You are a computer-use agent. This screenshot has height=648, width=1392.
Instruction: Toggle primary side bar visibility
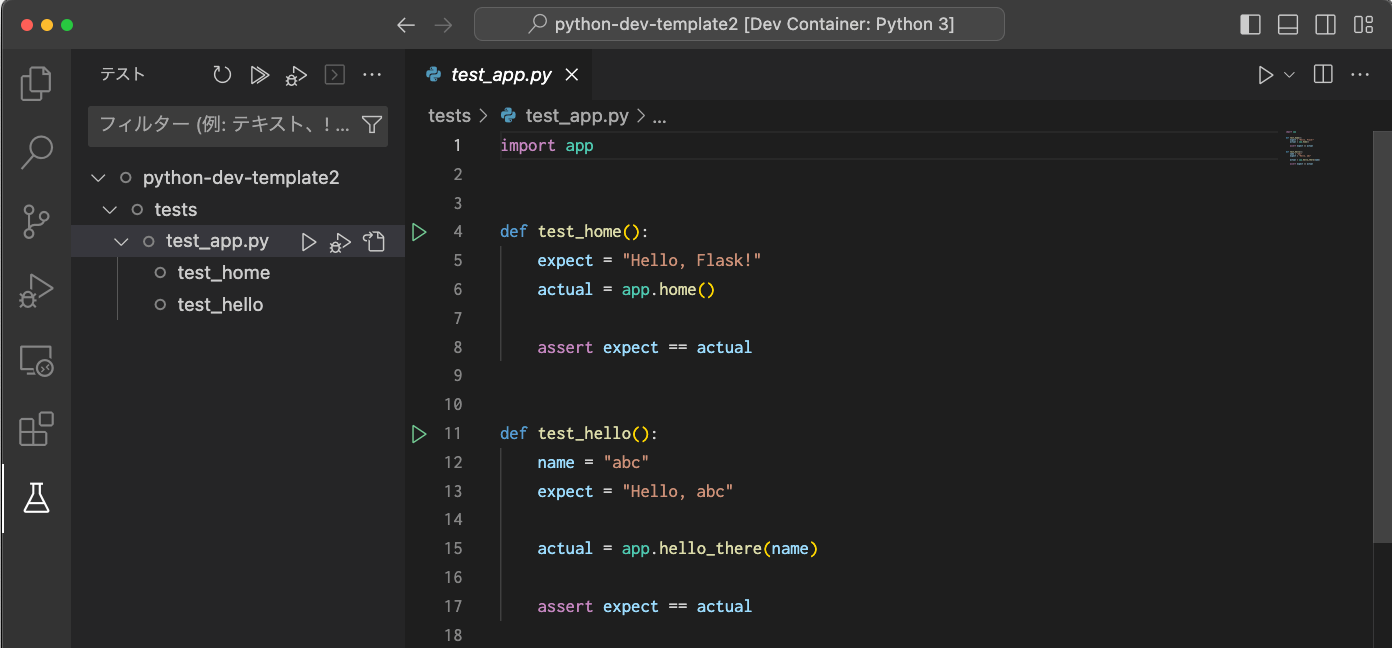point(1251,25)
